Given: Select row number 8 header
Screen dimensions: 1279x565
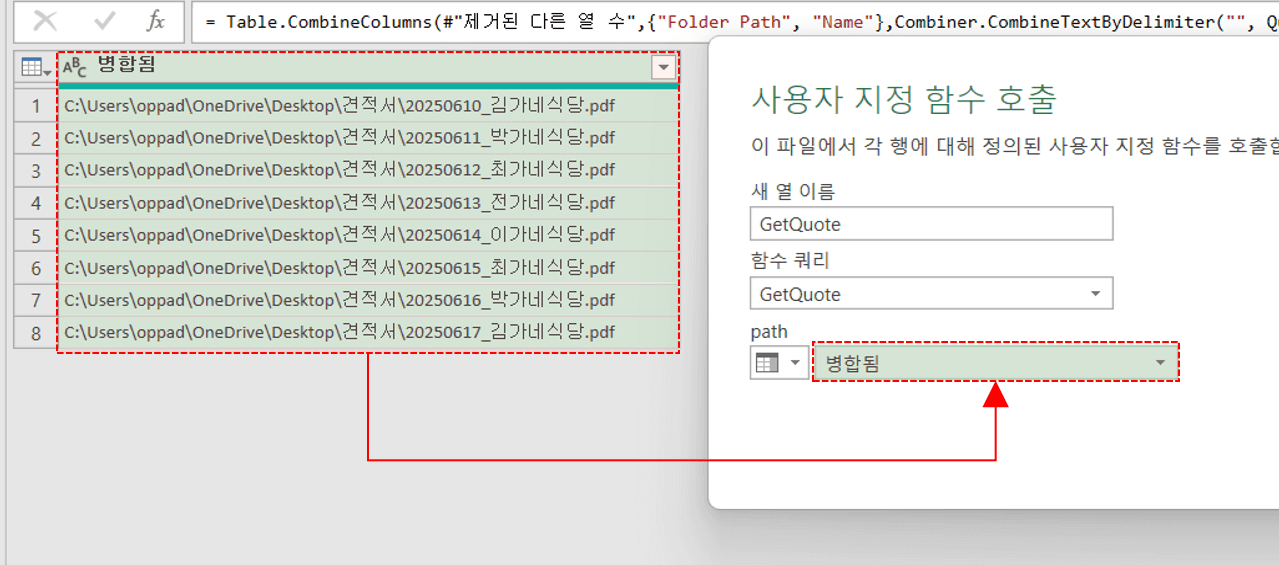Looking at the screenshot, I should (x=36, y=333).
